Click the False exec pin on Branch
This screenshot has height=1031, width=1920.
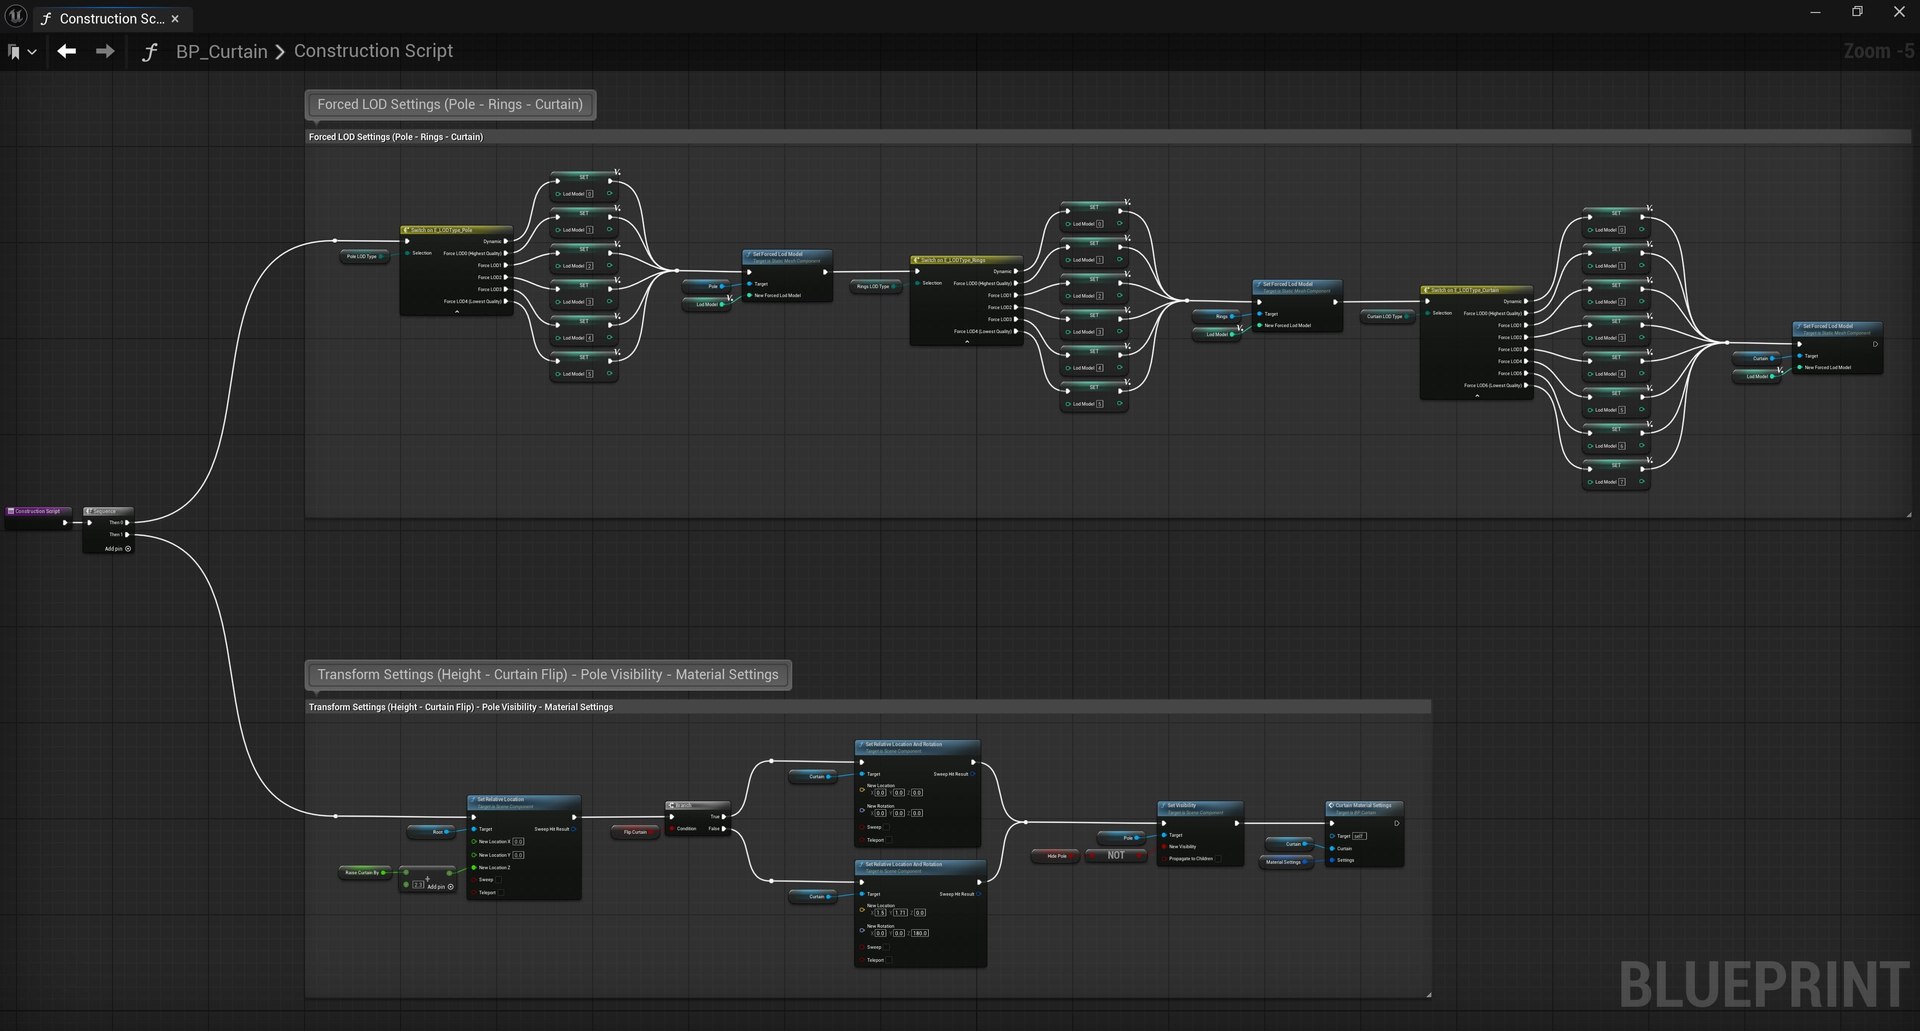coord(724,829)
